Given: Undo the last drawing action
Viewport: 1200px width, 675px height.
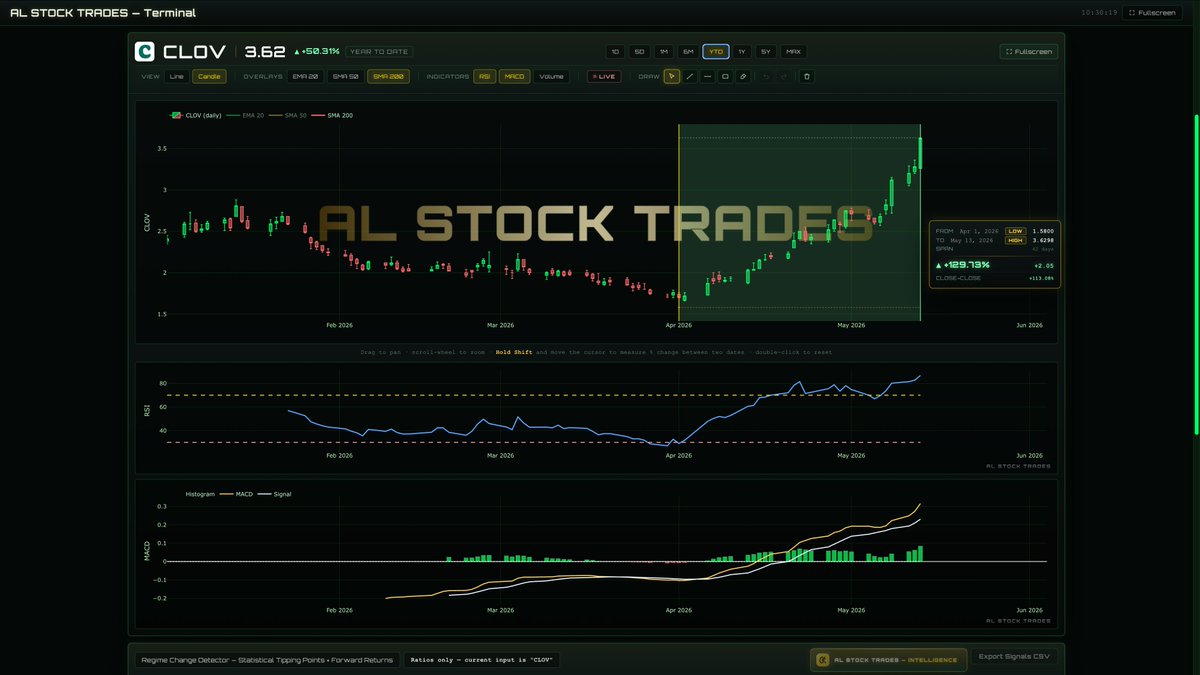Looking at the screenshot, I should pyautogui.click(x=766, y=76).
